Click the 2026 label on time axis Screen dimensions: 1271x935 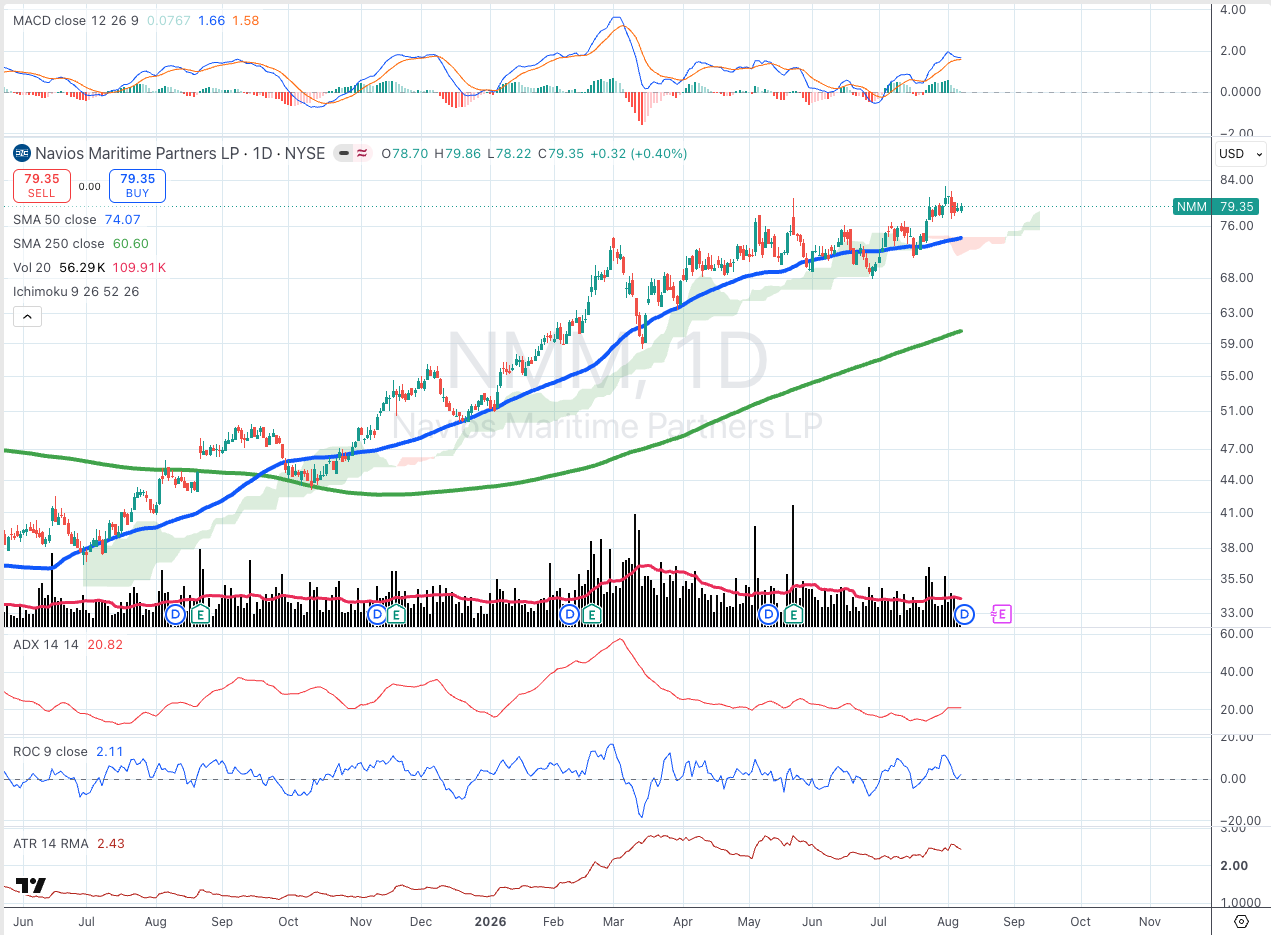(490, 921)
